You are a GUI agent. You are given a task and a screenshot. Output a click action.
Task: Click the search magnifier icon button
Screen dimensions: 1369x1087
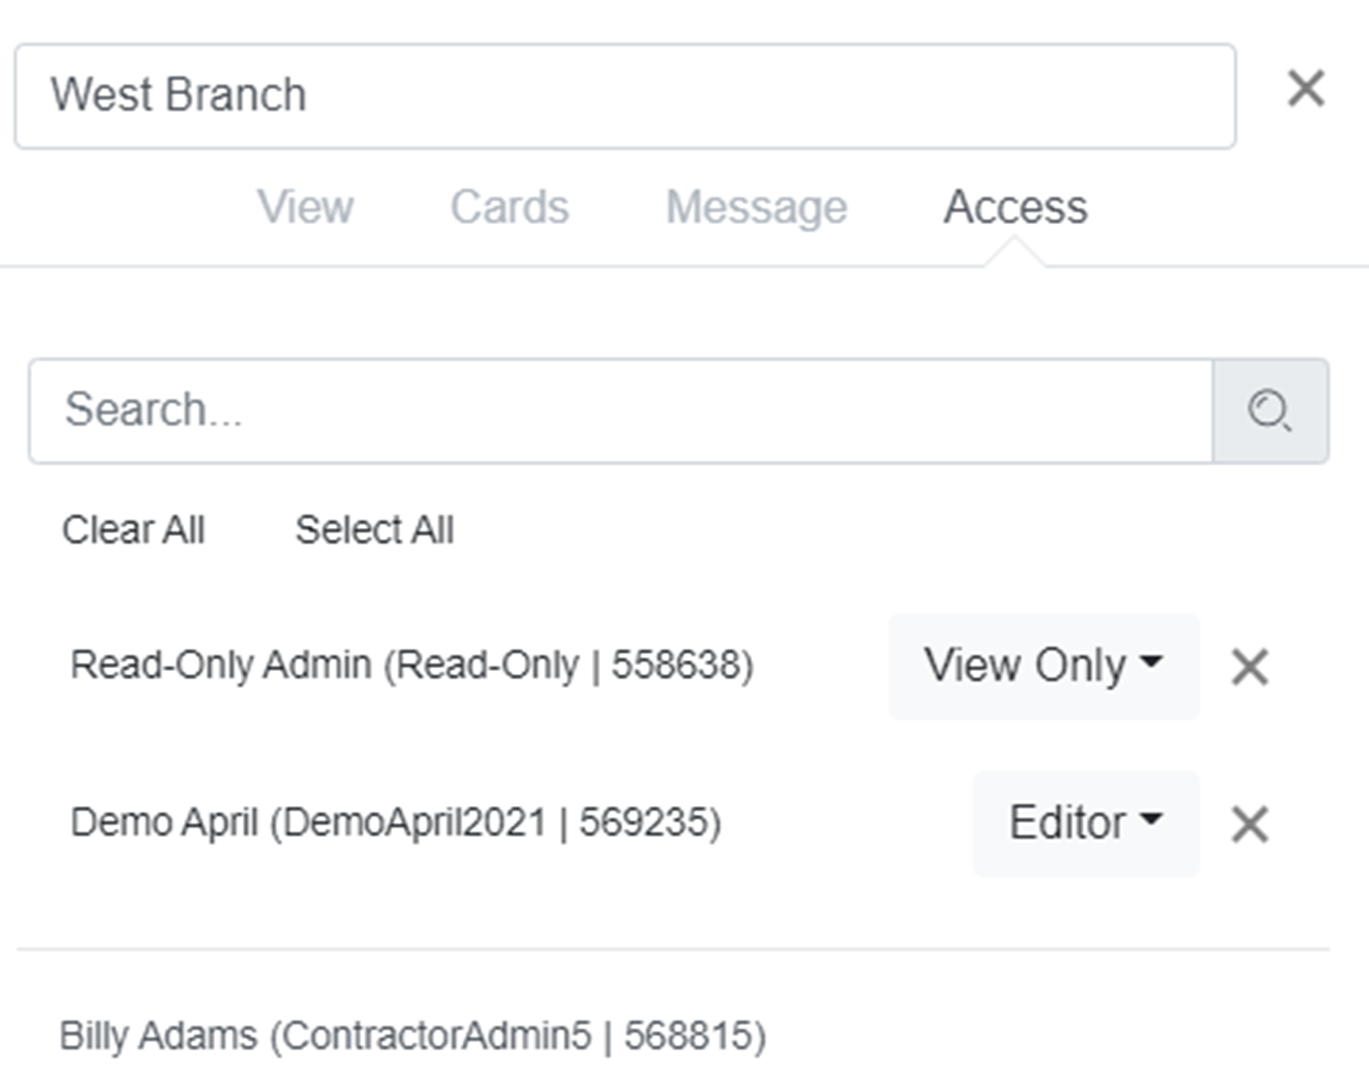pyautogui.click(x=1270, y=411)
